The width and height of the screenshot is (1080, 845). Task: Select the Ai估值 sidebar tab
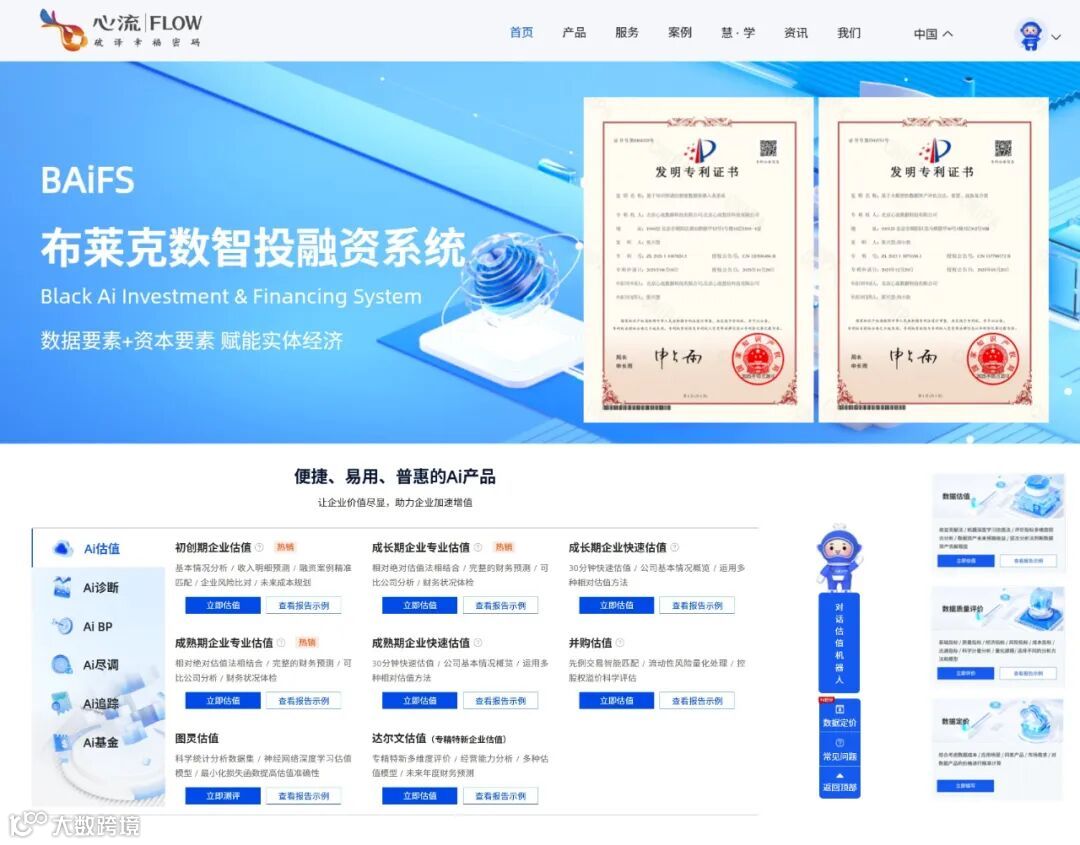point(98,548)
